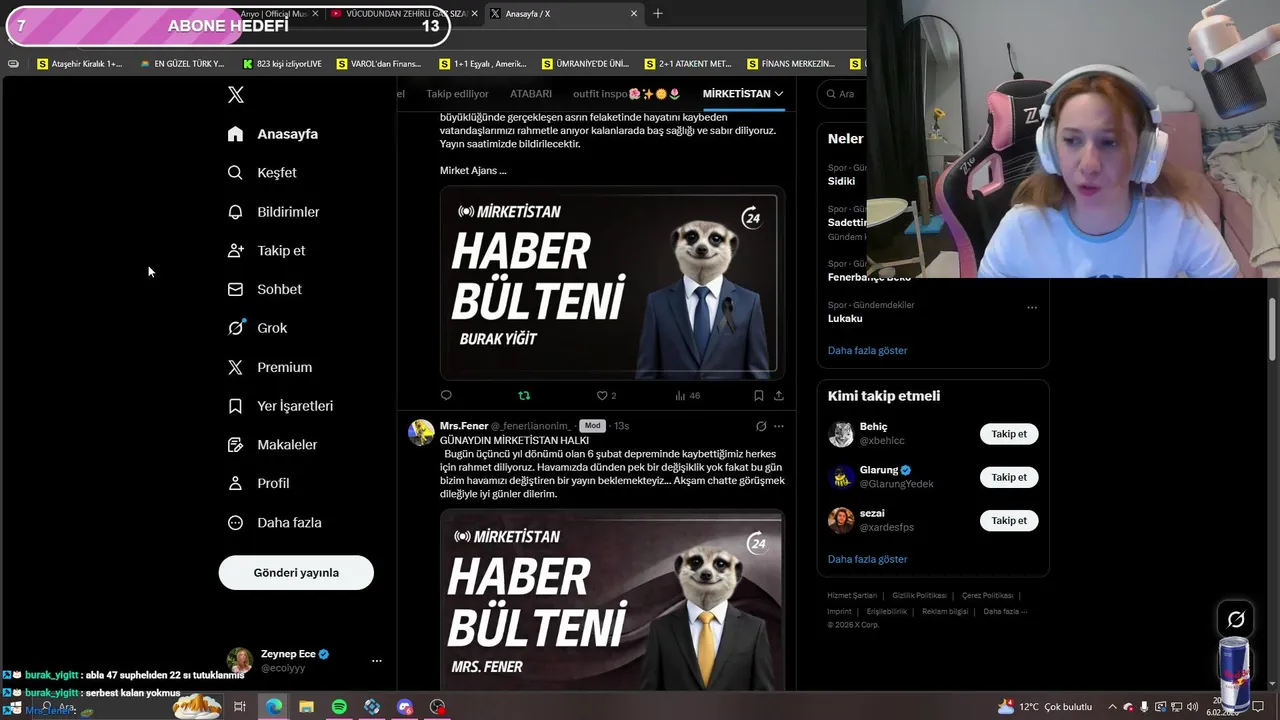Open Microsoft Edge in taskbar
1280x720 pixels.
pyautogui.click(x=273, y=707)
